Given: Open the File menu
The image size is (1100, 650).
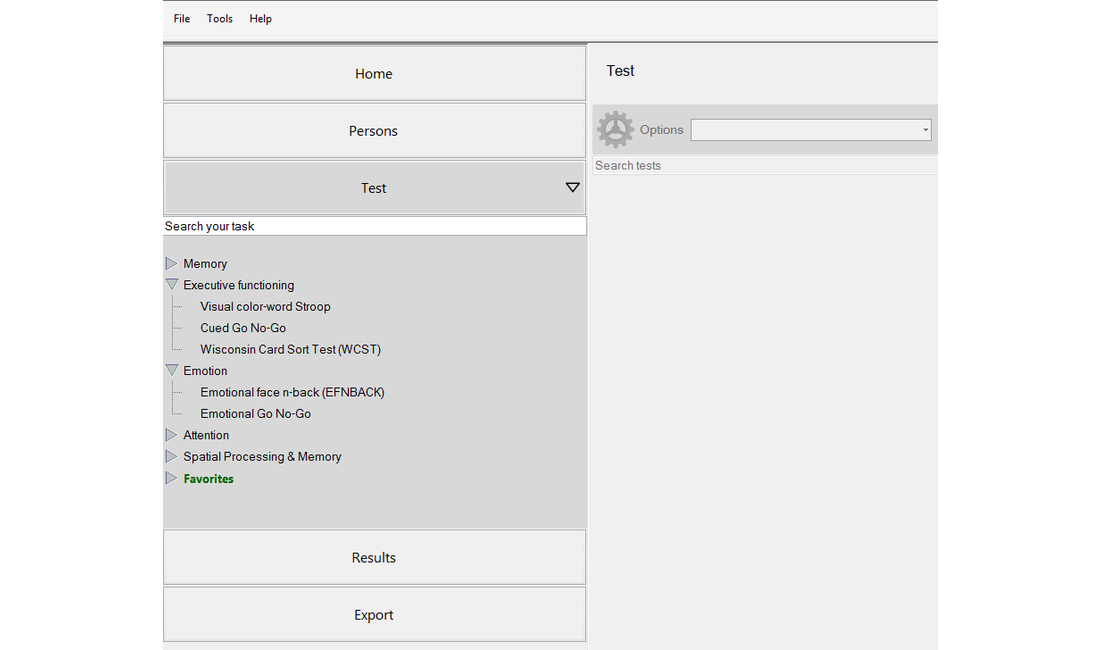Looking at the screenshot, I should point(181,19).
